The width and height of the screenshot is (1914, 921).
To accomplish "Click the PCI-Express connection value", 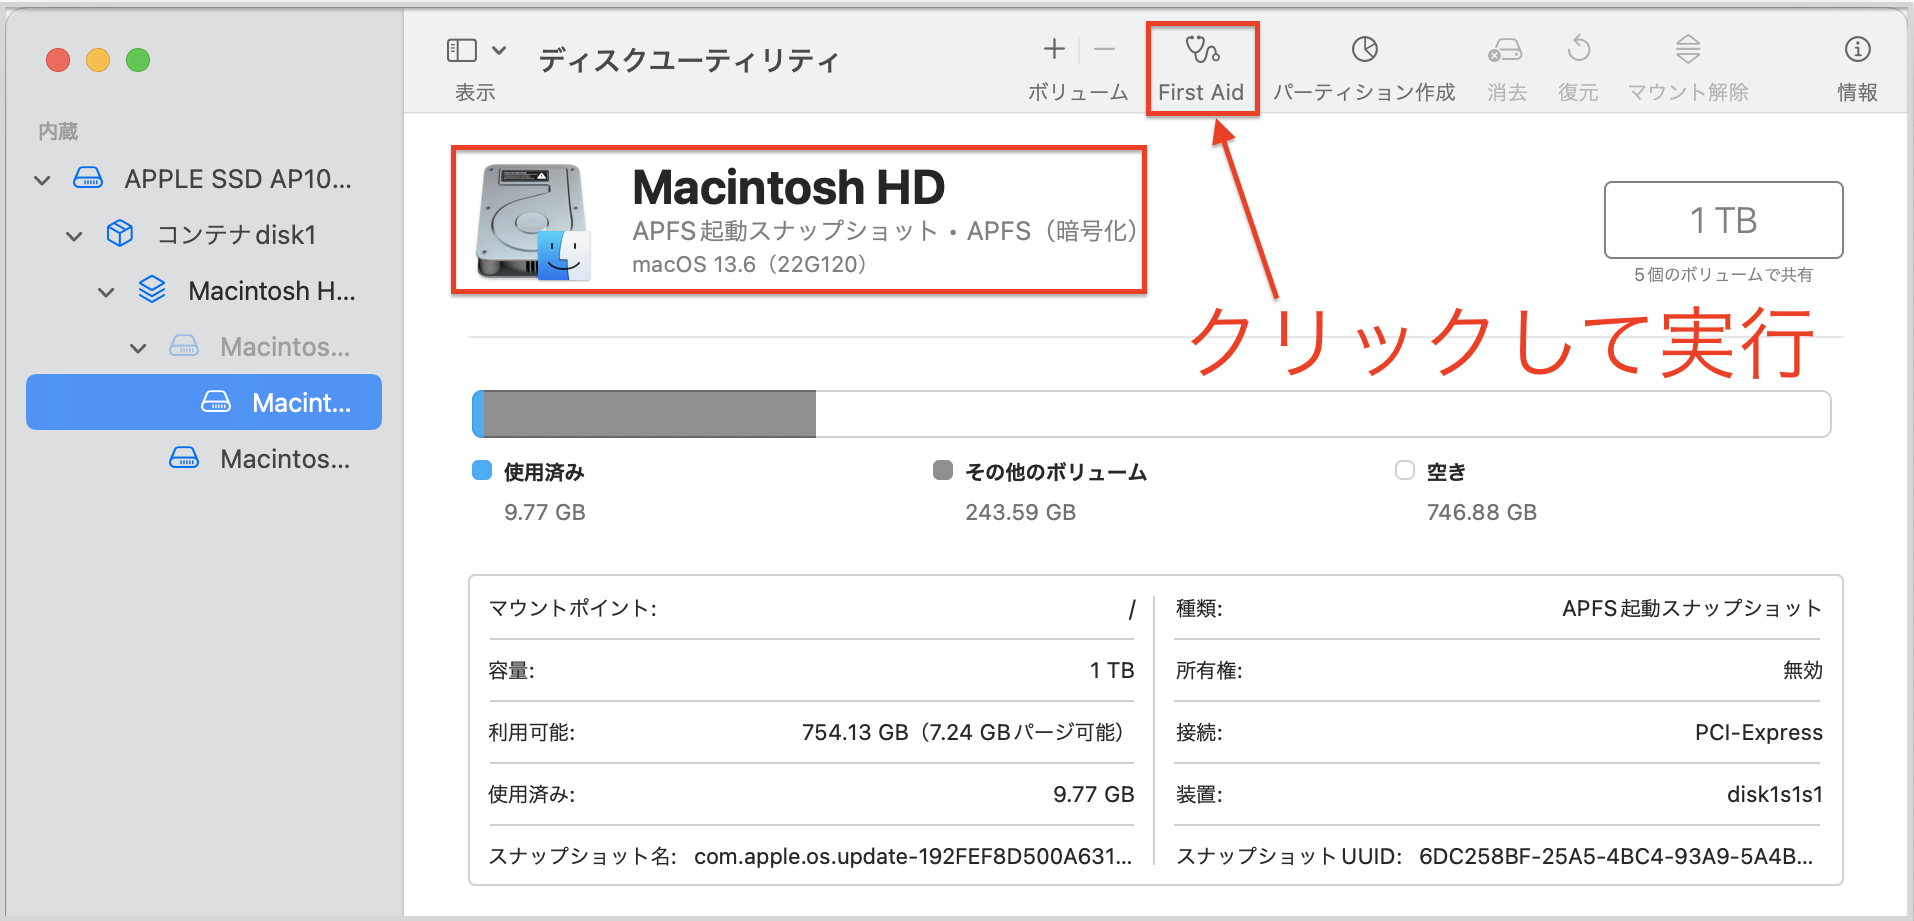I will (x=1759, y=732).
